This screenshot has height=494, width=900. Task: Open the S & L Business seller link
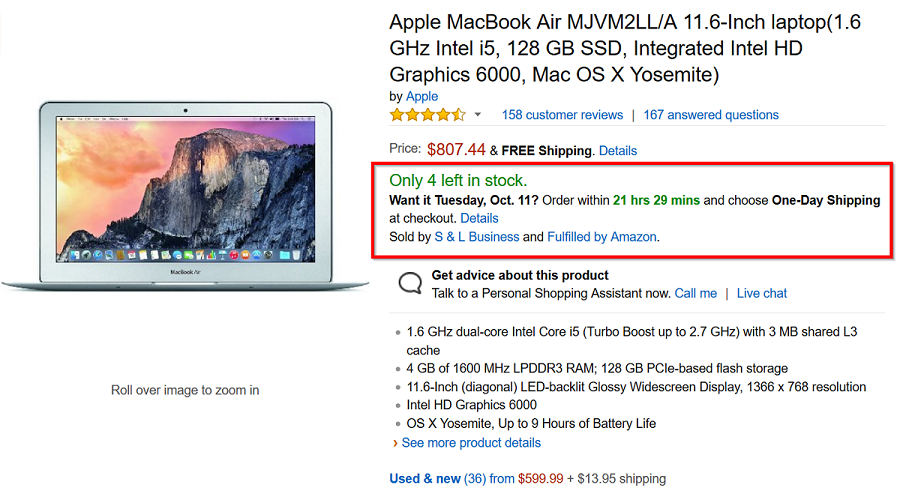click(x=477, y=237)
